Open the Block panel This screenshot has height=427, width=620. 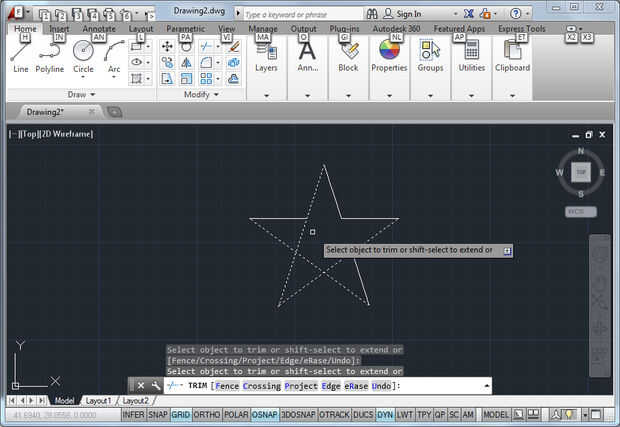point(348,54)
